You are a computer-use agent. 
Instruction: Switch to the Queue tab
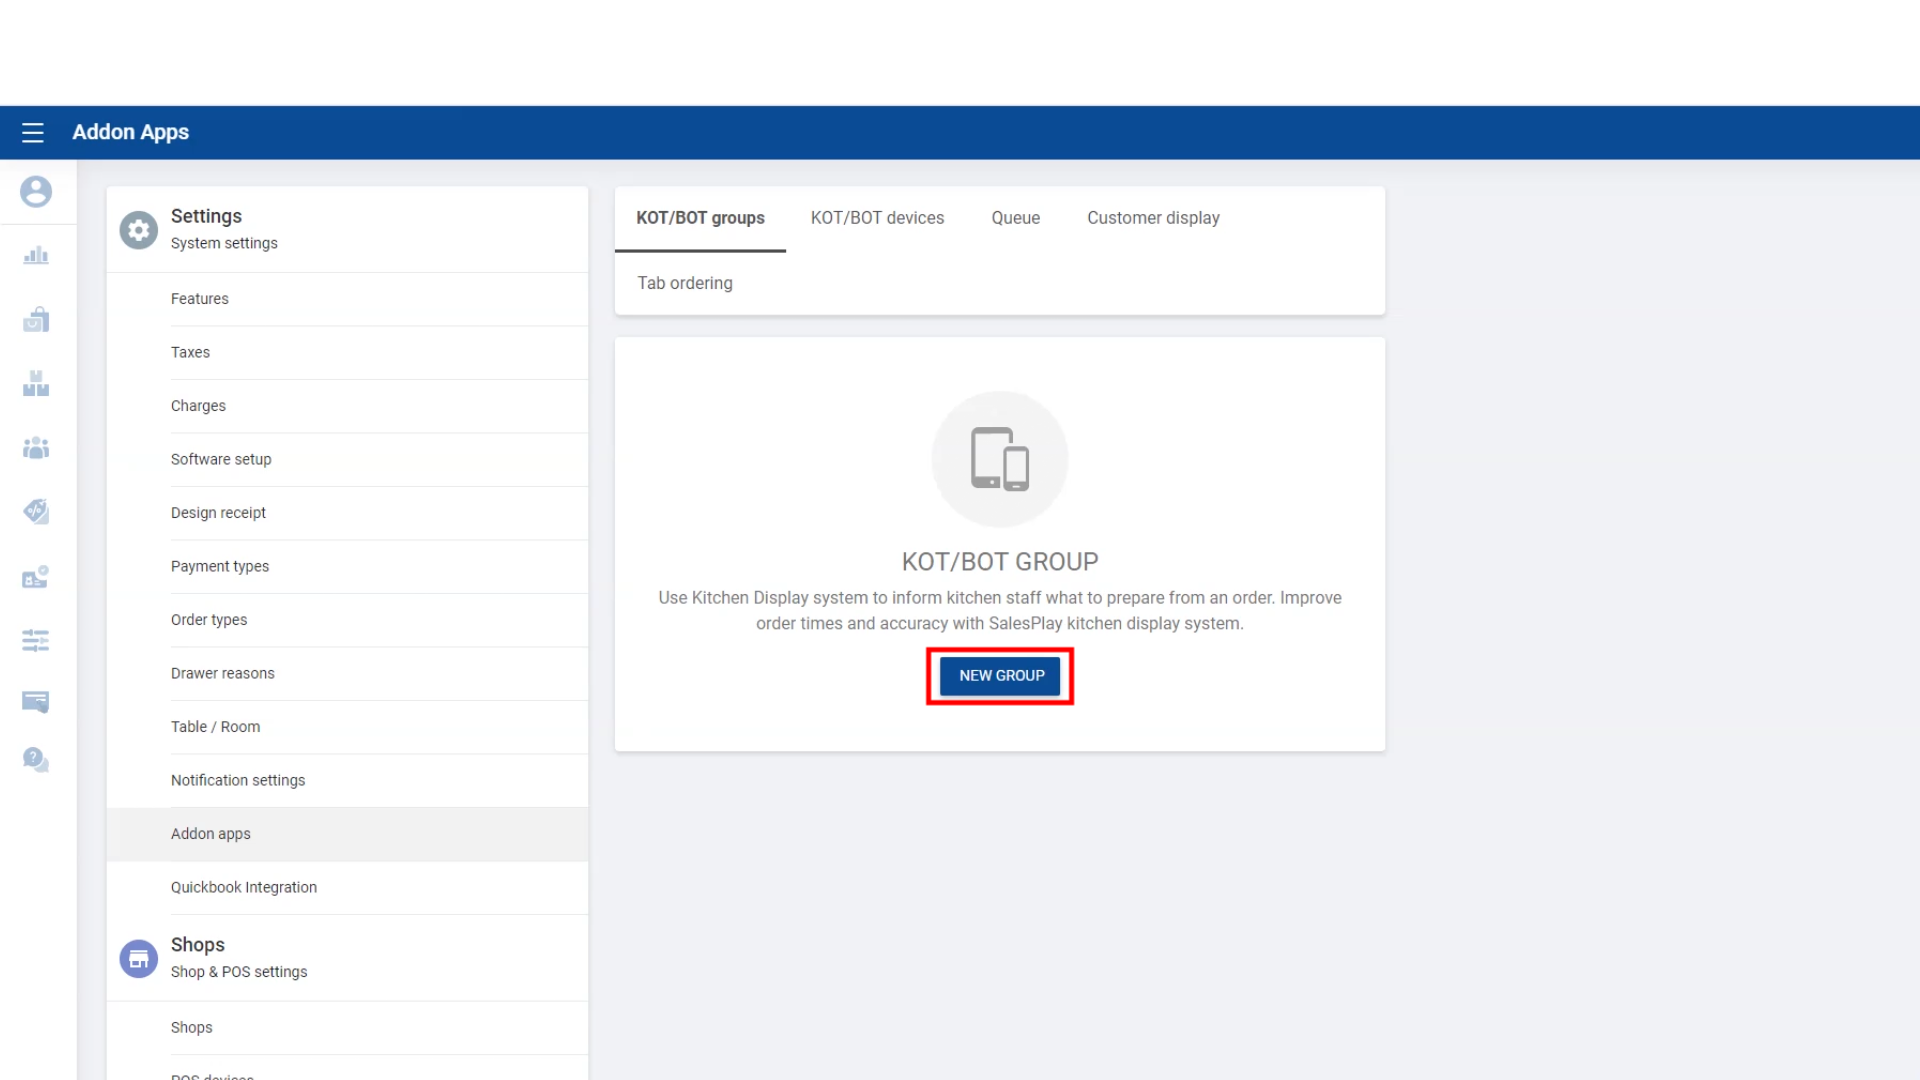pos(1015,218)
